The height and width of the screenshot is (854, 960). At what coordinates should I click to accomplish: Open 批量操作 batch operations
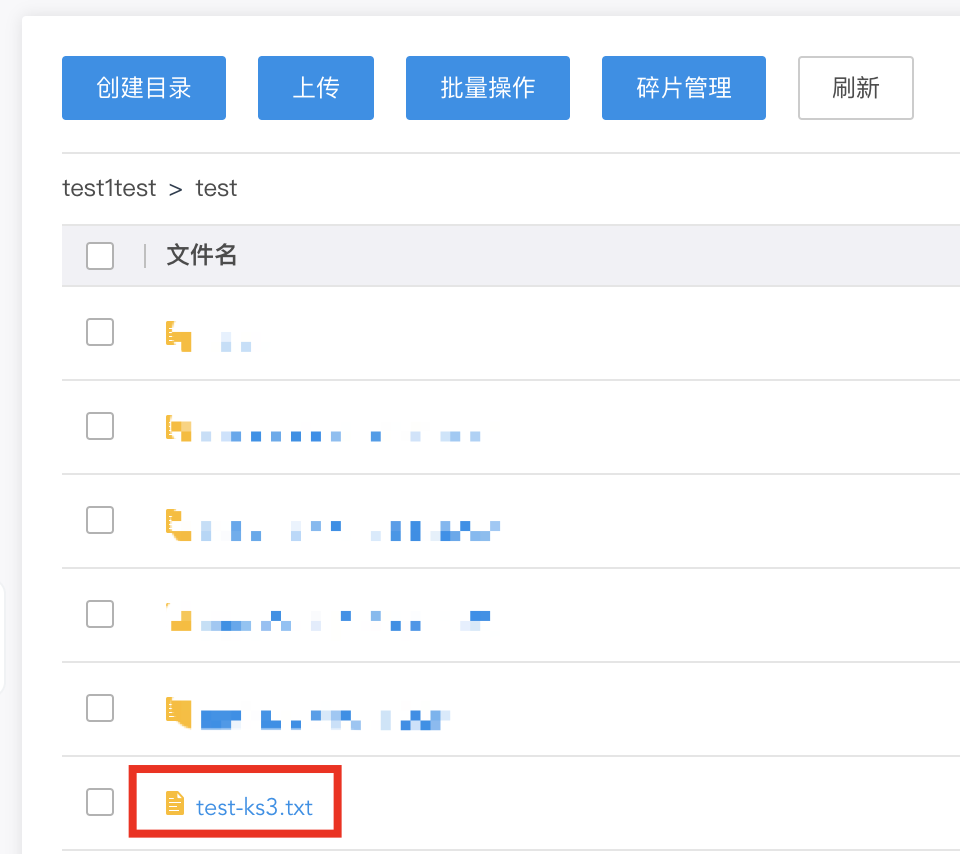488,88
